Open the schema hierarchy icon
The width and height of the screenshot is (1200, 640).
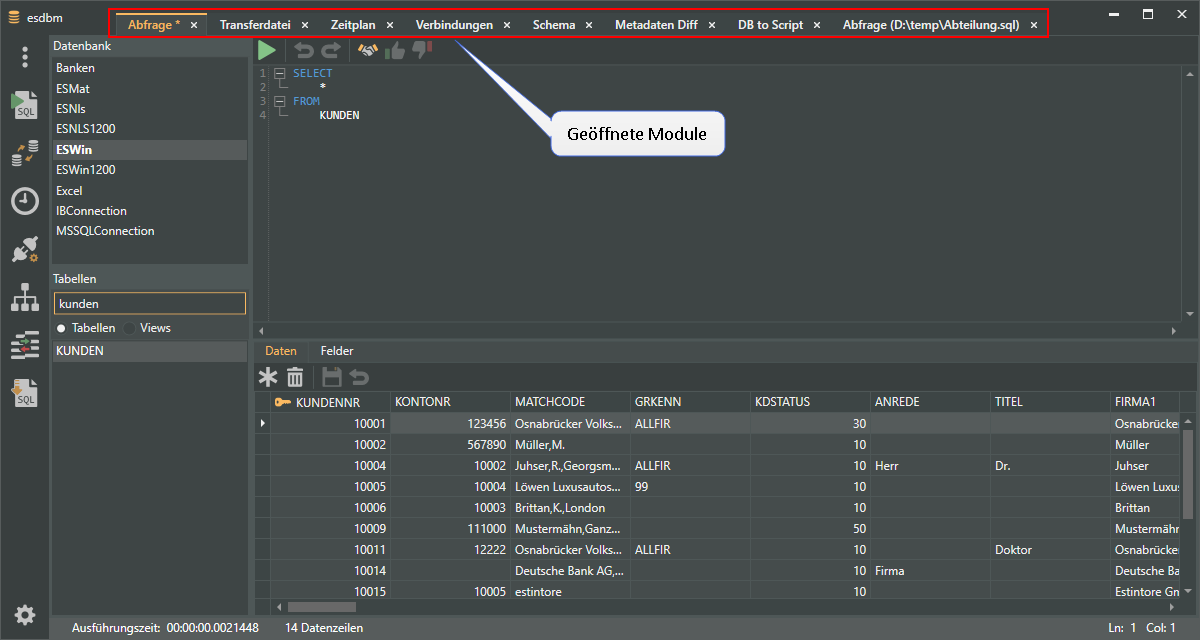click(25, 296)
